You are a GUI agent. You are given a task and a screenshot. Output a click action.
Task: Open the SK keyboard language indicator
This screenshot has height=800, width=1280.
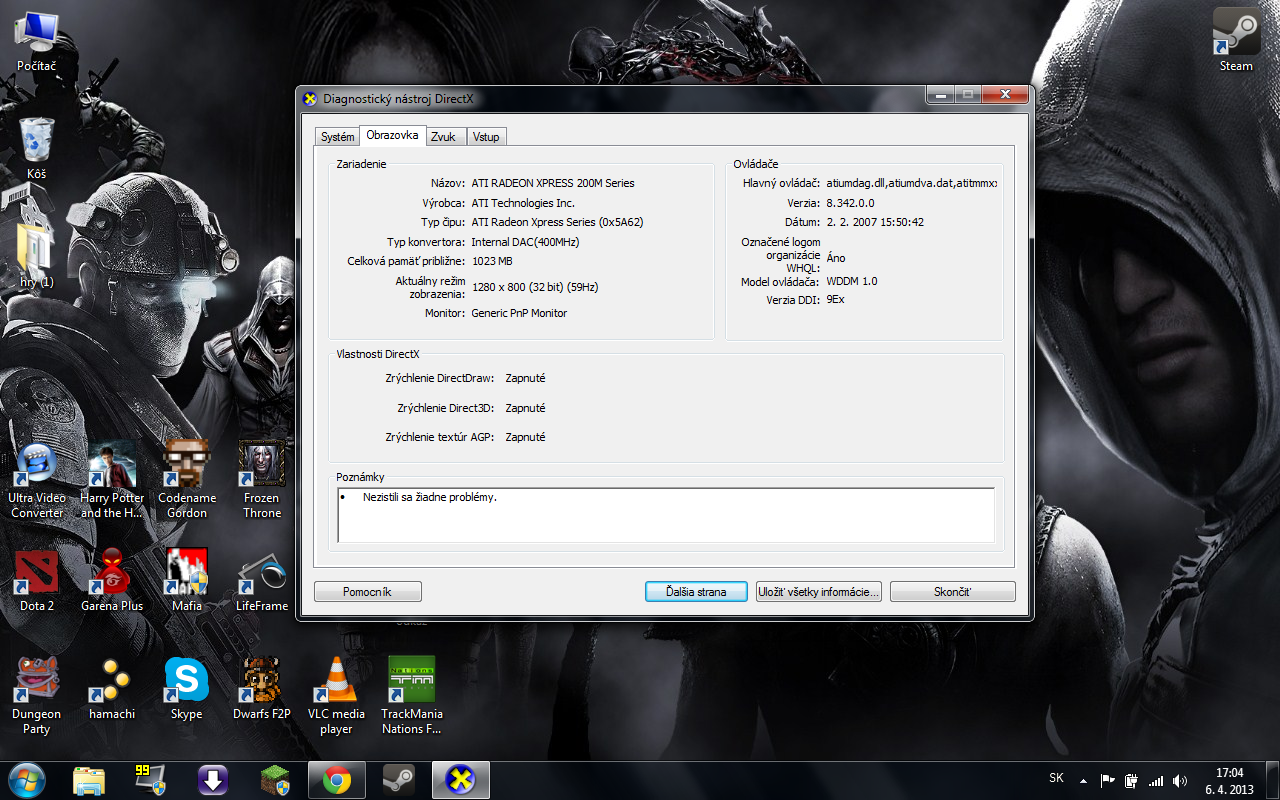point(1056,778)
